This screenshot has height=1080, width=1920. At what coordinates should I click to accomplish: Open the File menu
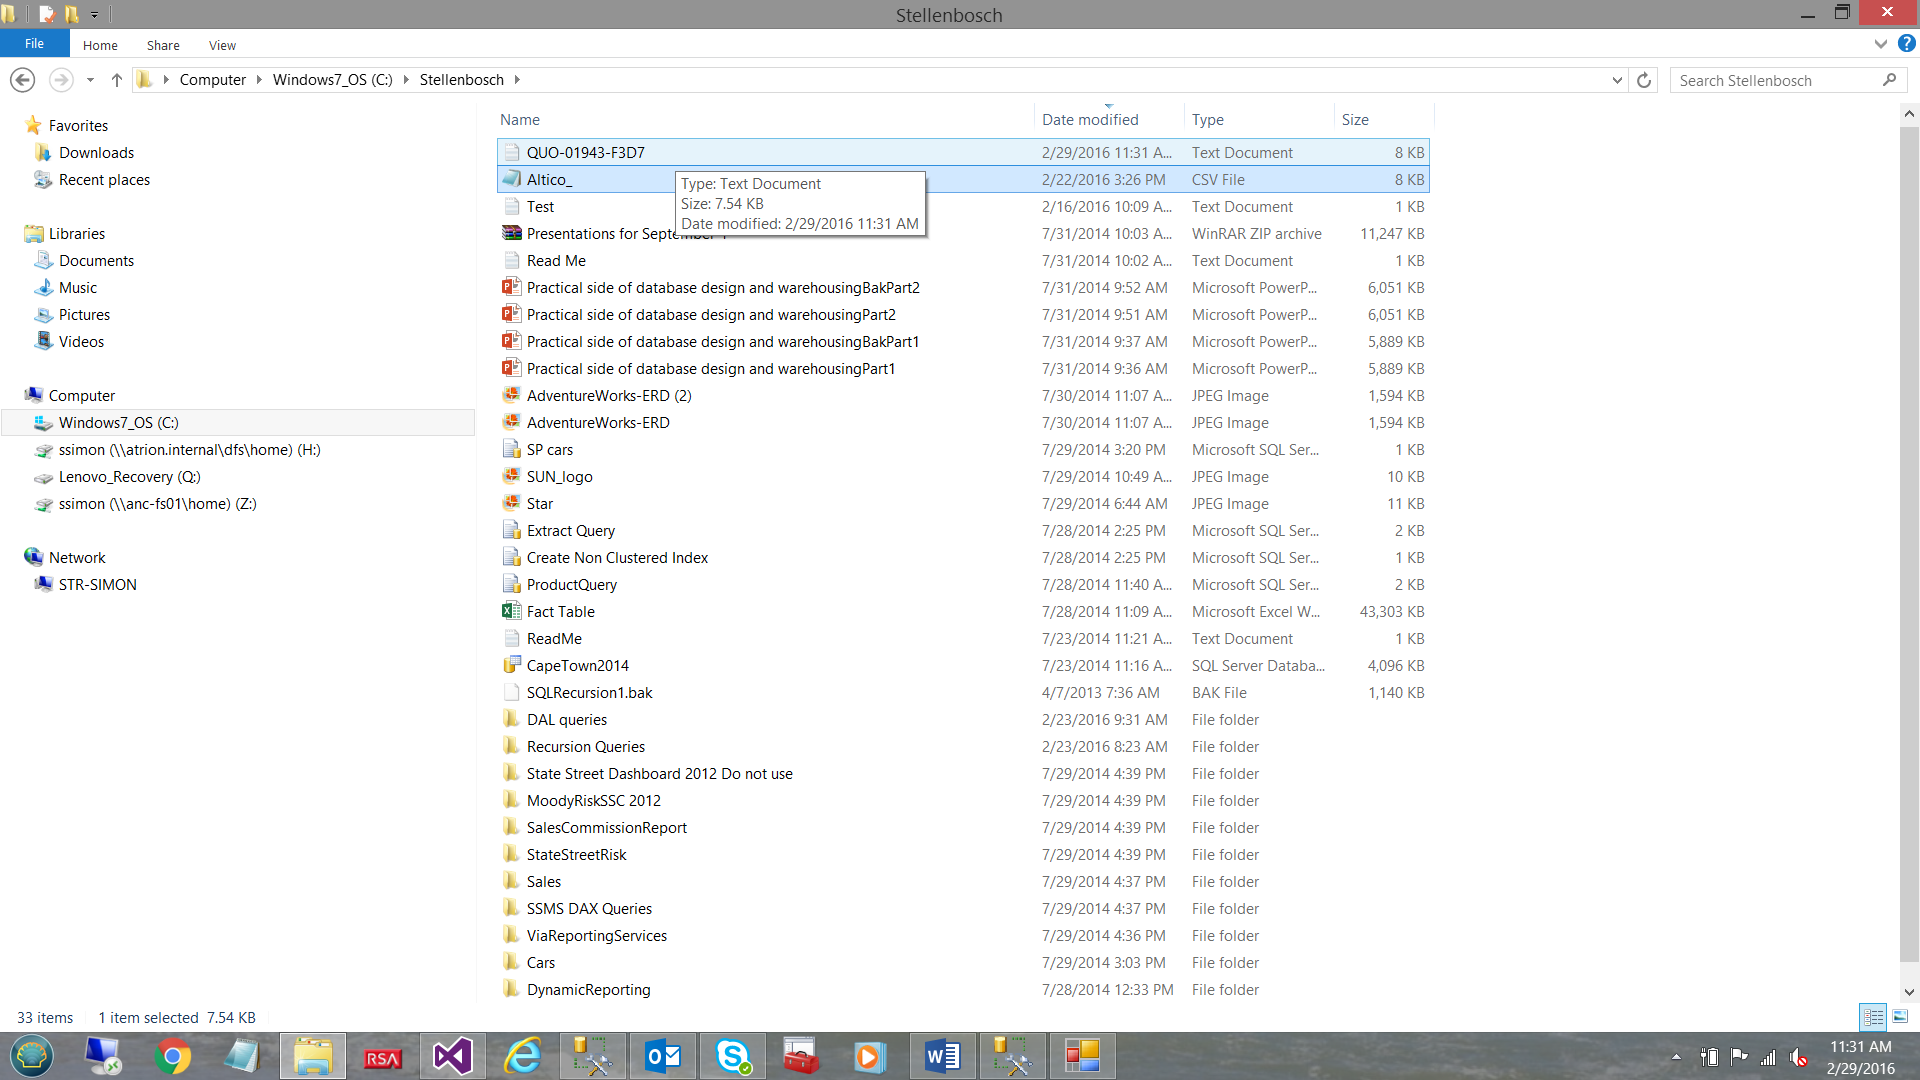(34, 43)
